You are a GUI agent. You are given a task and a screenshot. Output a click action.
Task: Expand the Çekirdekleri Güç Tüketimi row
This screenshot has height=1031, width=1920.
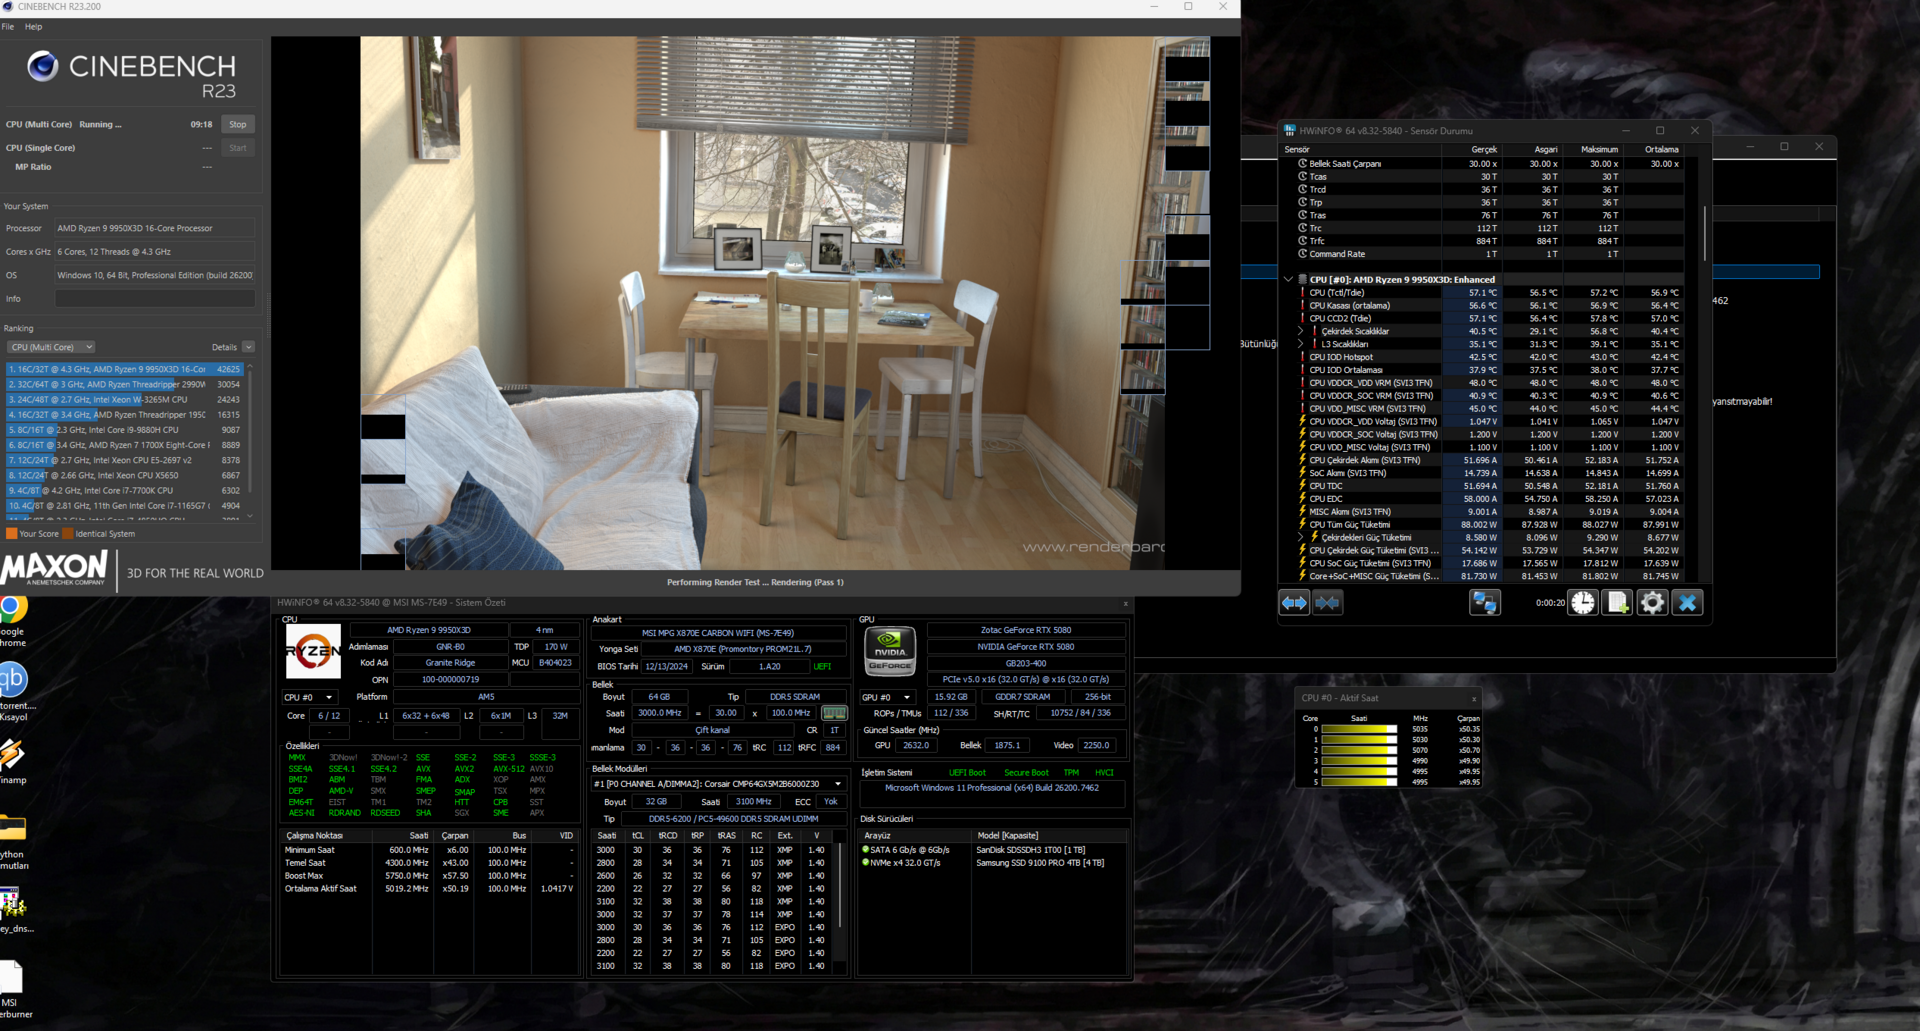[x=1301, y=537]
